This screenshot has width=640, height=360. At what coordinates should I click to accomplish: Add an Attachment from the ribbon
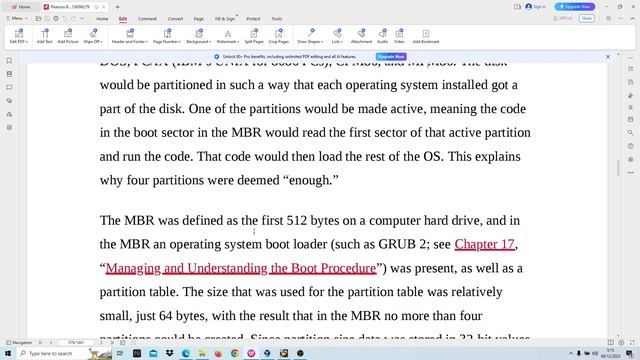pyautogui.click(x=361, y=36)
